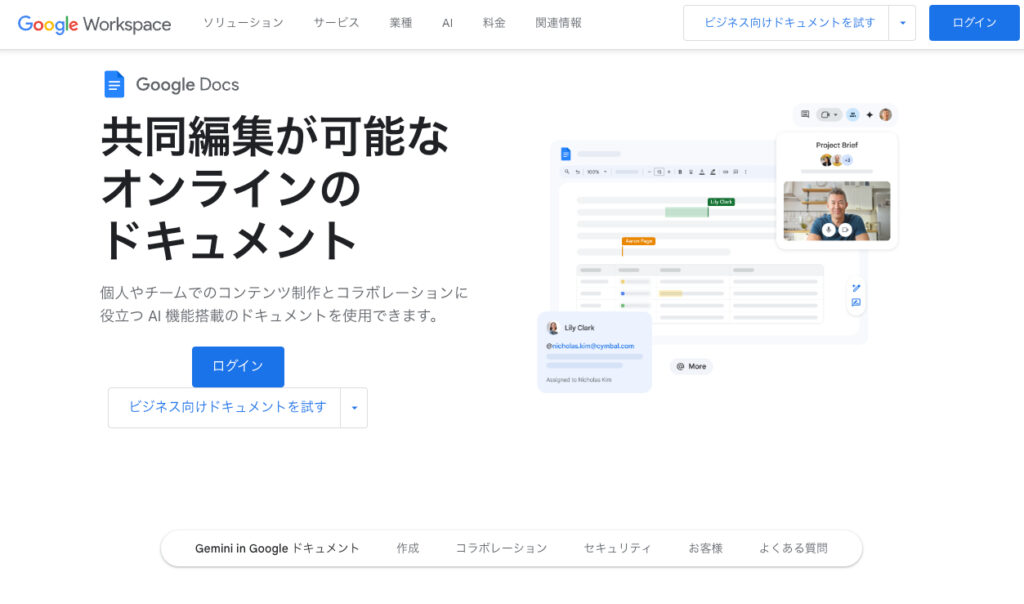Click the magic pen icon on document side
Image resolution: width=1024 pixels, height=604 pixels.
[x=856, y=288]
